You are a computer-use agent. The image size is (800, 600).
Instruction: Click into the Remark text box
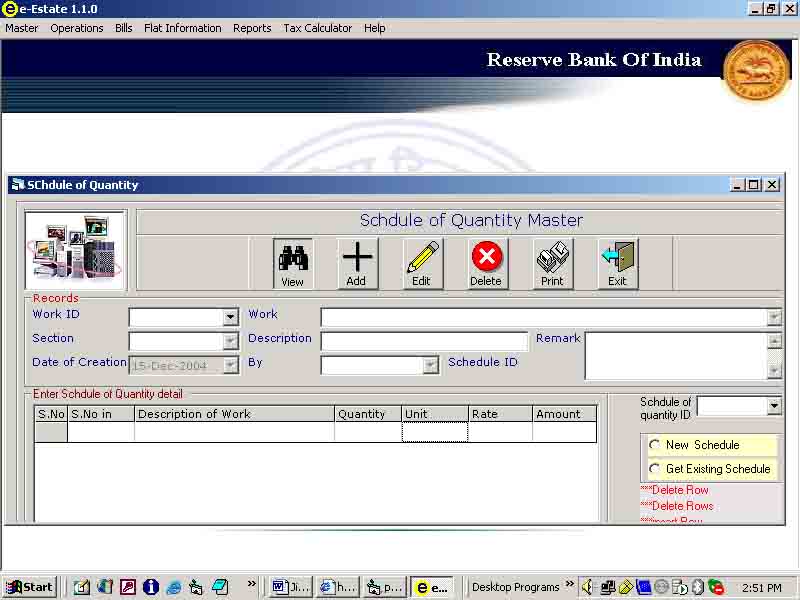coord(676,356)
